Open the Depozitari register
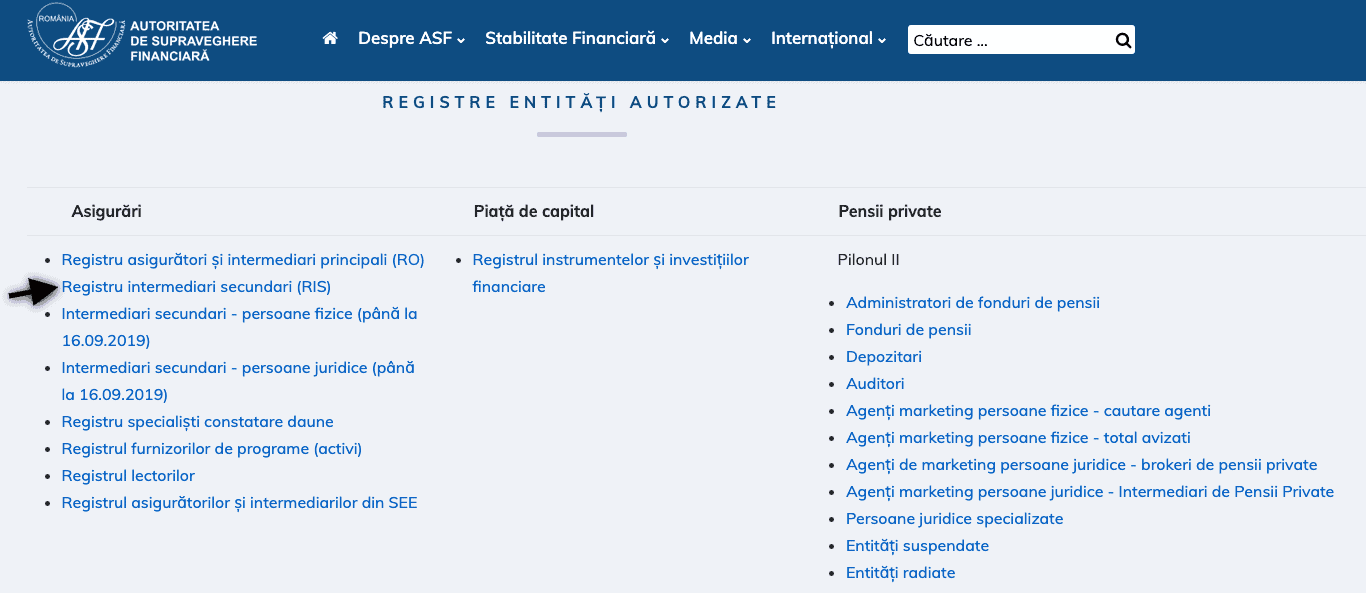Image resolution: width=1366 pixels, height=593 pixels. (883, 356)
